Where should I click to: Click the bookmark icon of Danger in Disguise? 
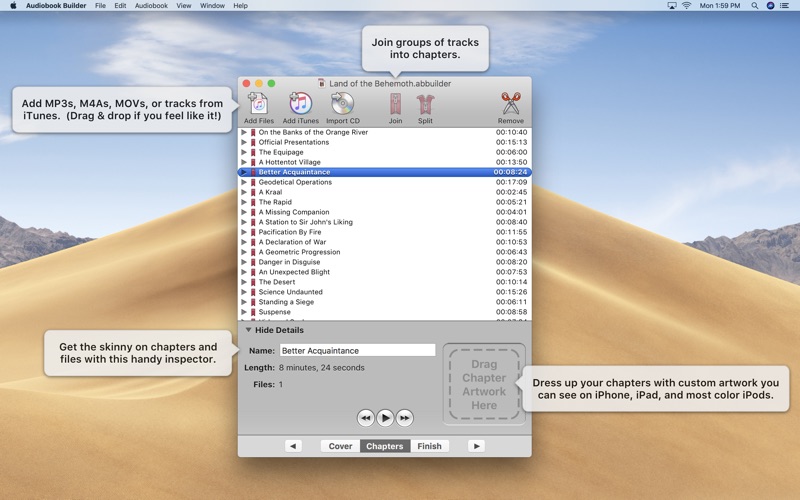pyautogui.click(x=253, y=262)
